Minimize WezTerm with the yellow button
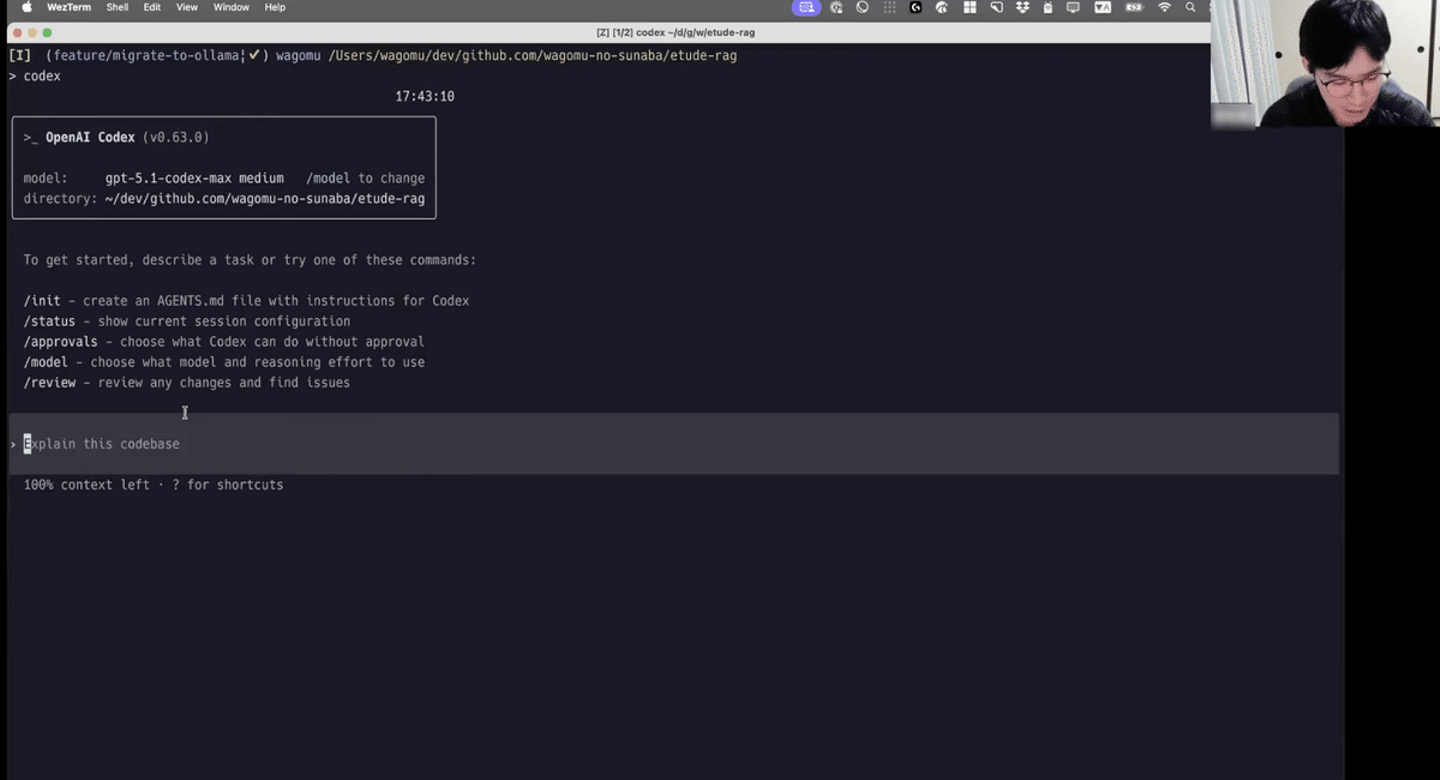This screenshot has height=780, width=1440. click(32, 32)
